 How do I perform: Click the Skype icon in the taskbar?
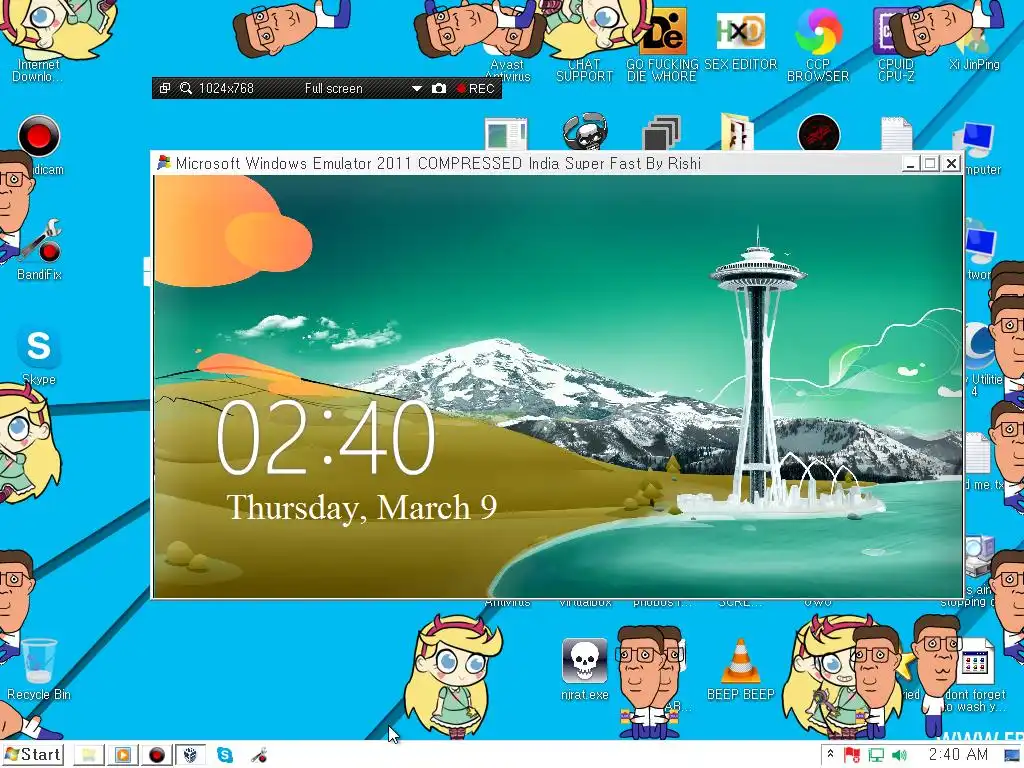pyautogui.click(x=225, y=755)
